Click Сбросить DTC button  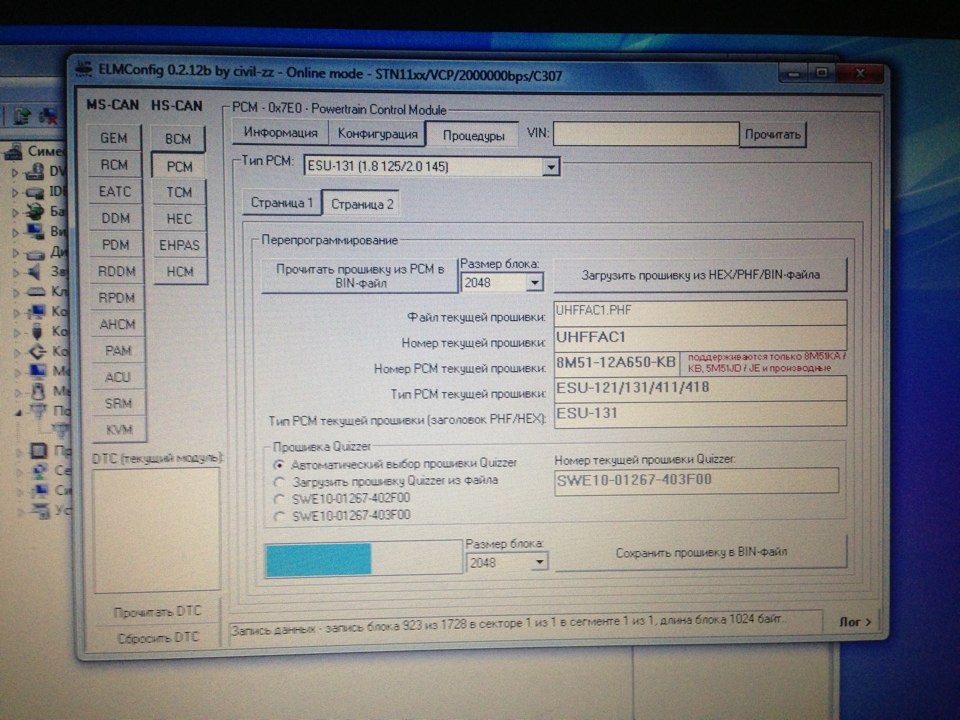(x=158, y=637)
